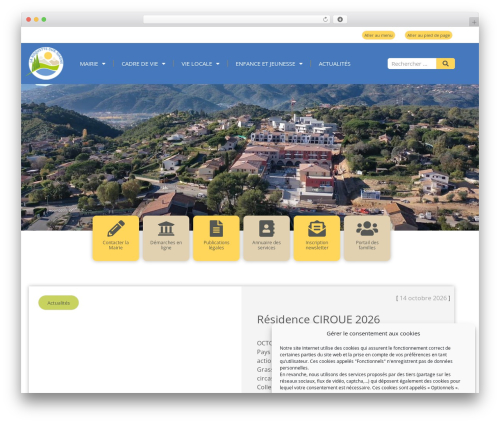Click the Gérer le consentement aux cookies heading
The height and width of the screenshot is (423, 500).
pyautogui.click(x=373, y=333)
